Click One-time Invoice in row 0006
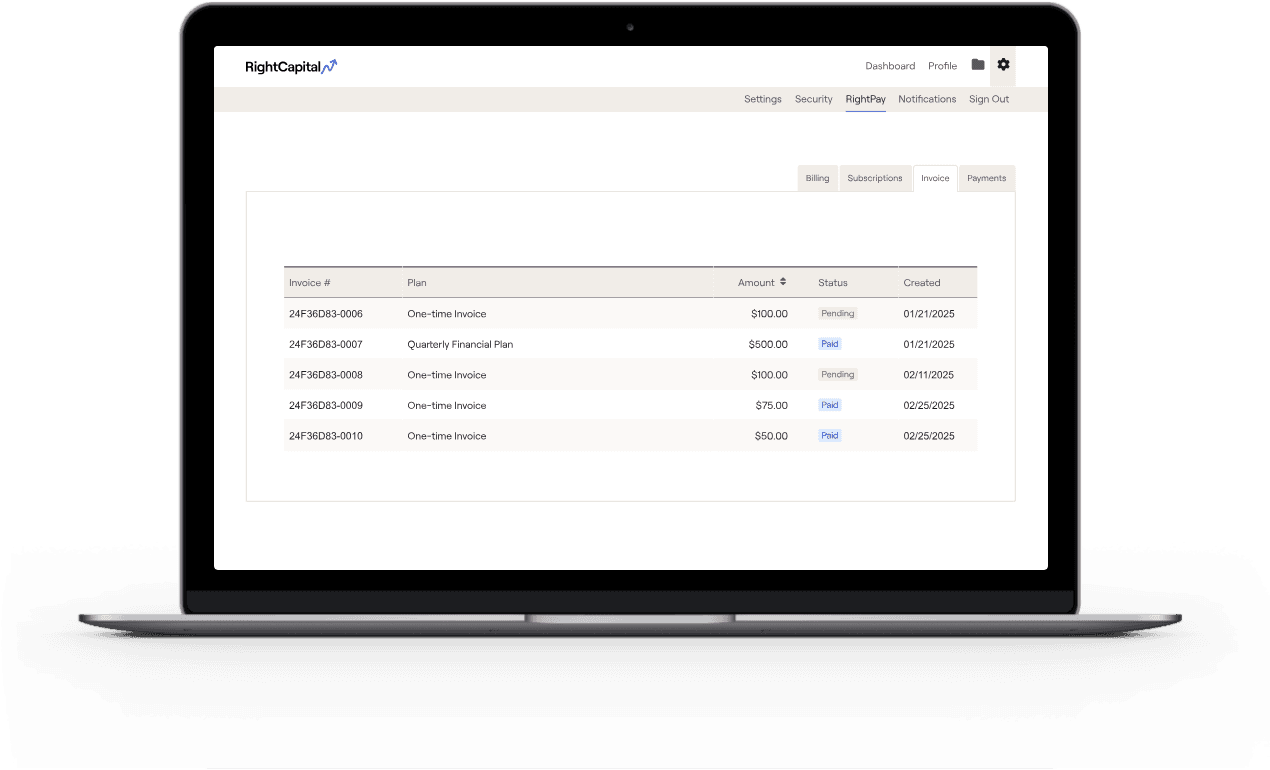The width and height of the screenshot is (1270, 770). tap(447, 314)
